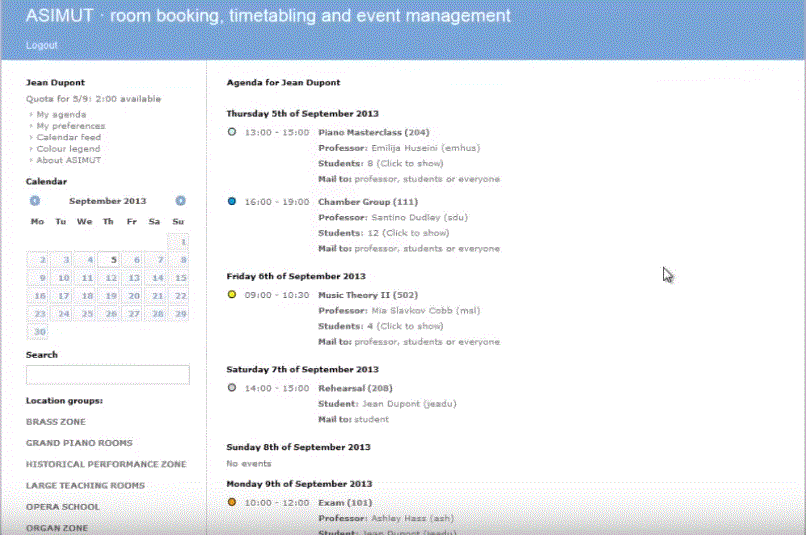806x535 pixels.
Task: Select September 5 in the calendar
Action: click(x=113, y=260)
